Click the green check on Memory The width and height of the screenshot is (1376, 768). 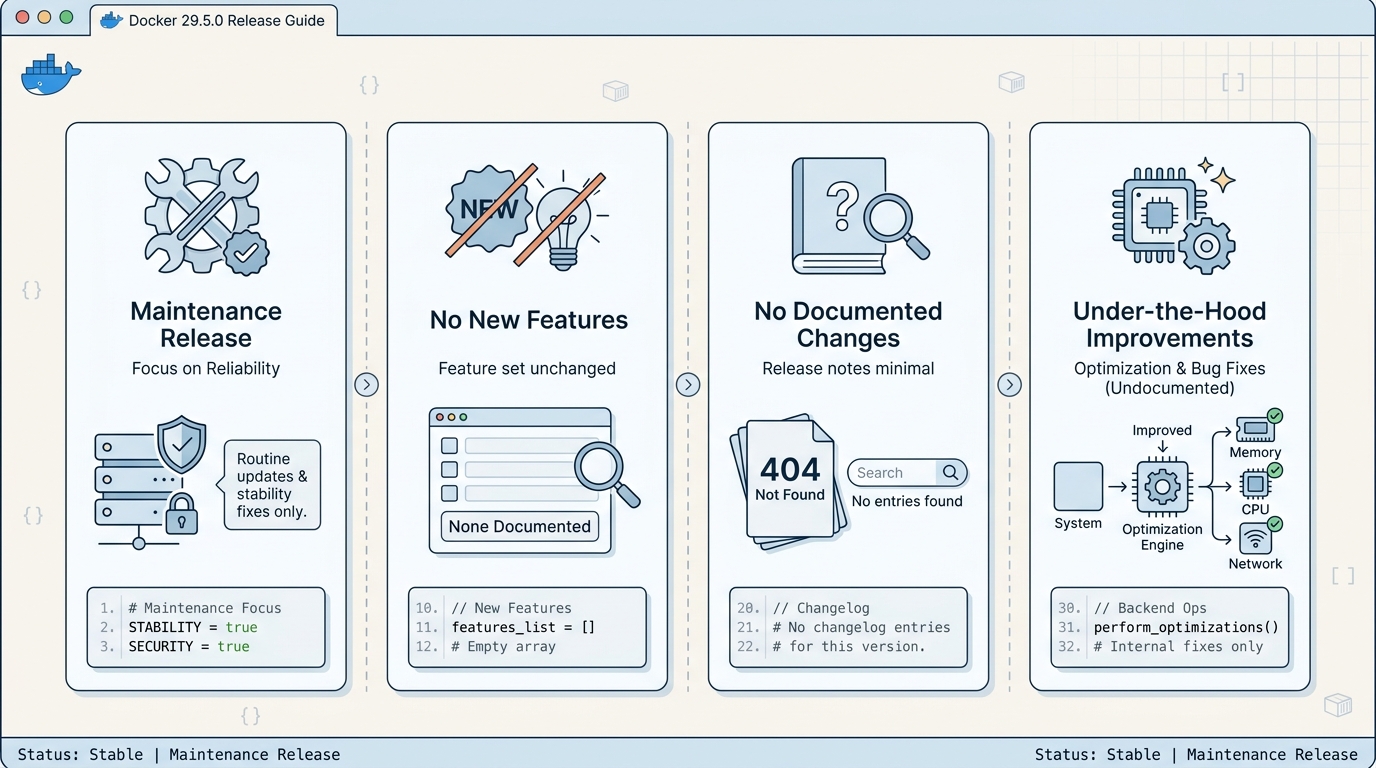[x=1275, y=416]
